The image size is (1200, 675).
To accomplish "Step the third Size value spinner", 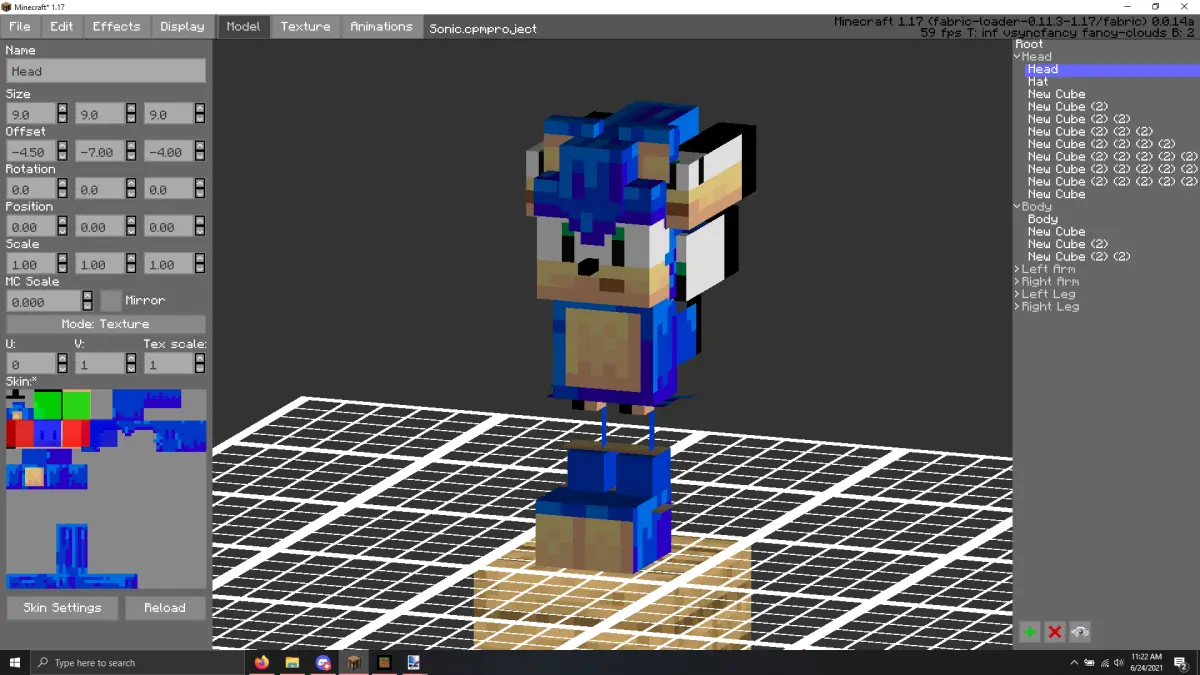I will coord(200,114).
